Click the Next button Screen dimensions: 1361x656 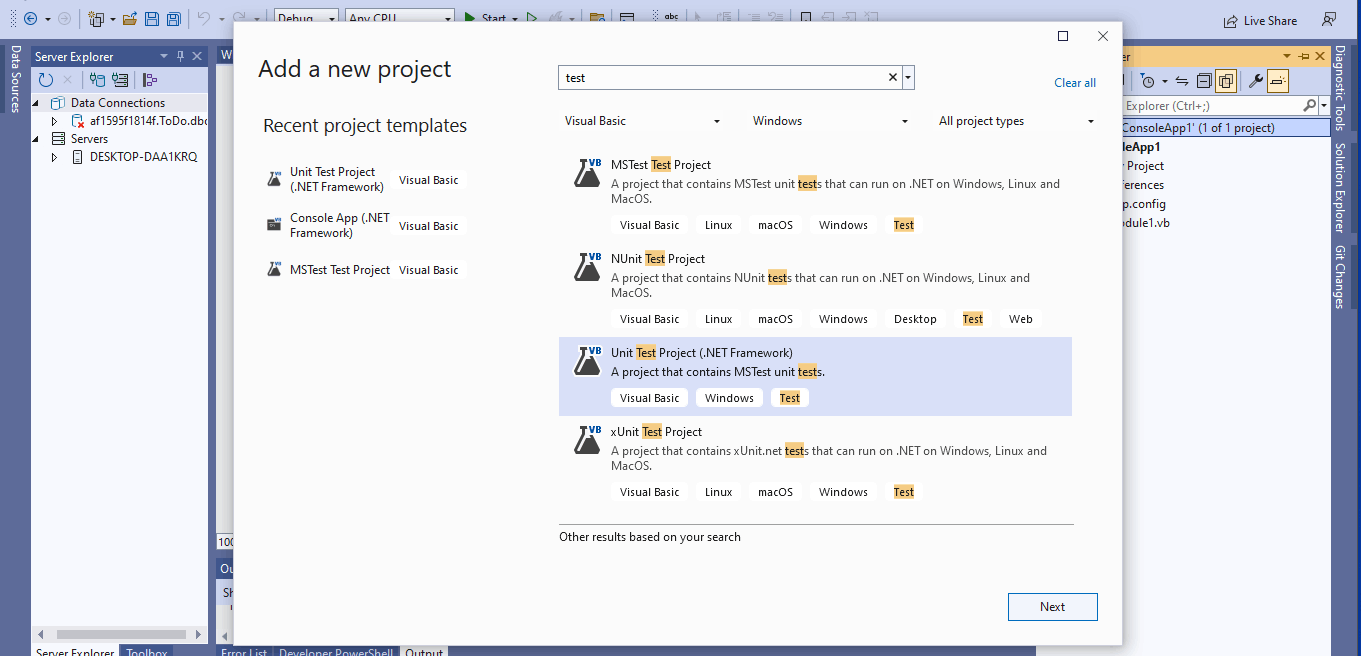(x=1053, y=607)
